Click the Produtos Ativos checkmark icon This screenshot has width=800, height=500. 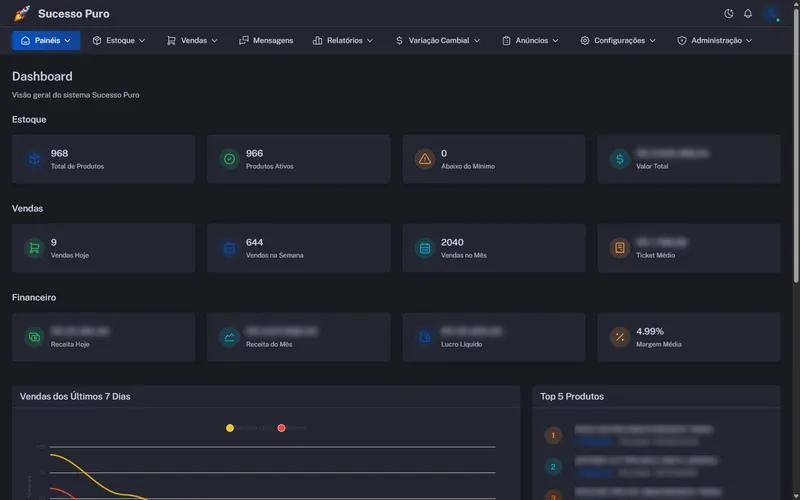[x=230, y=159]
